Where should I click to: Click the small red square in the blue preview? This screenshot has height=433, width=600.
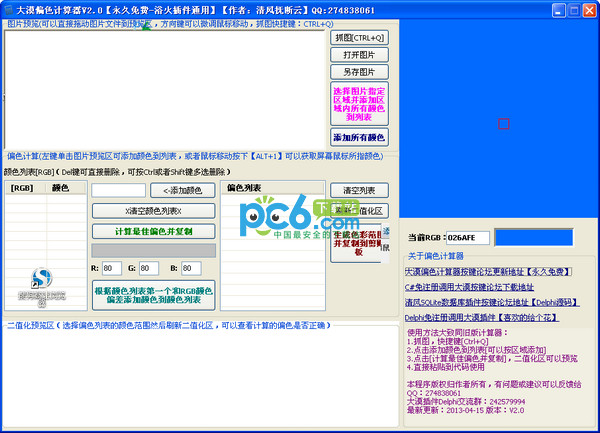pos(503,124)
